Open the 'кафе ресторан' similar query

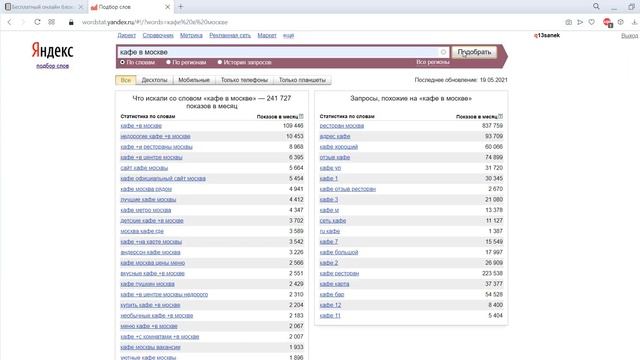pos(339,273)
